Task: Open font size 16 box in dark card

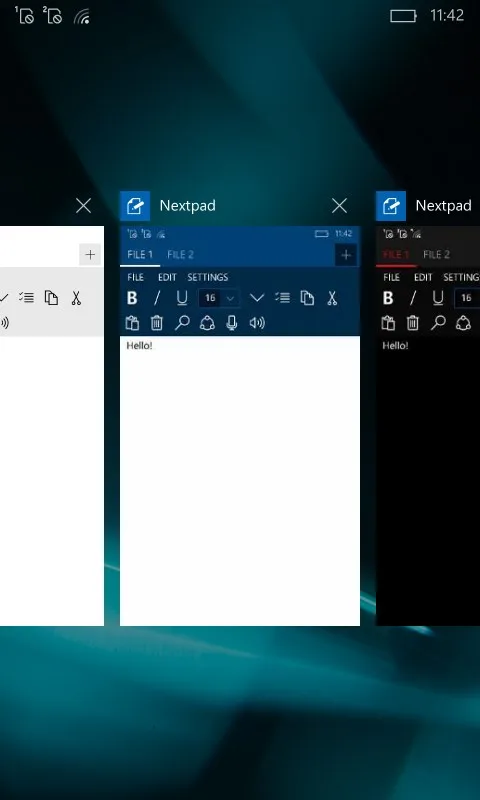Action: click(467, 298)
